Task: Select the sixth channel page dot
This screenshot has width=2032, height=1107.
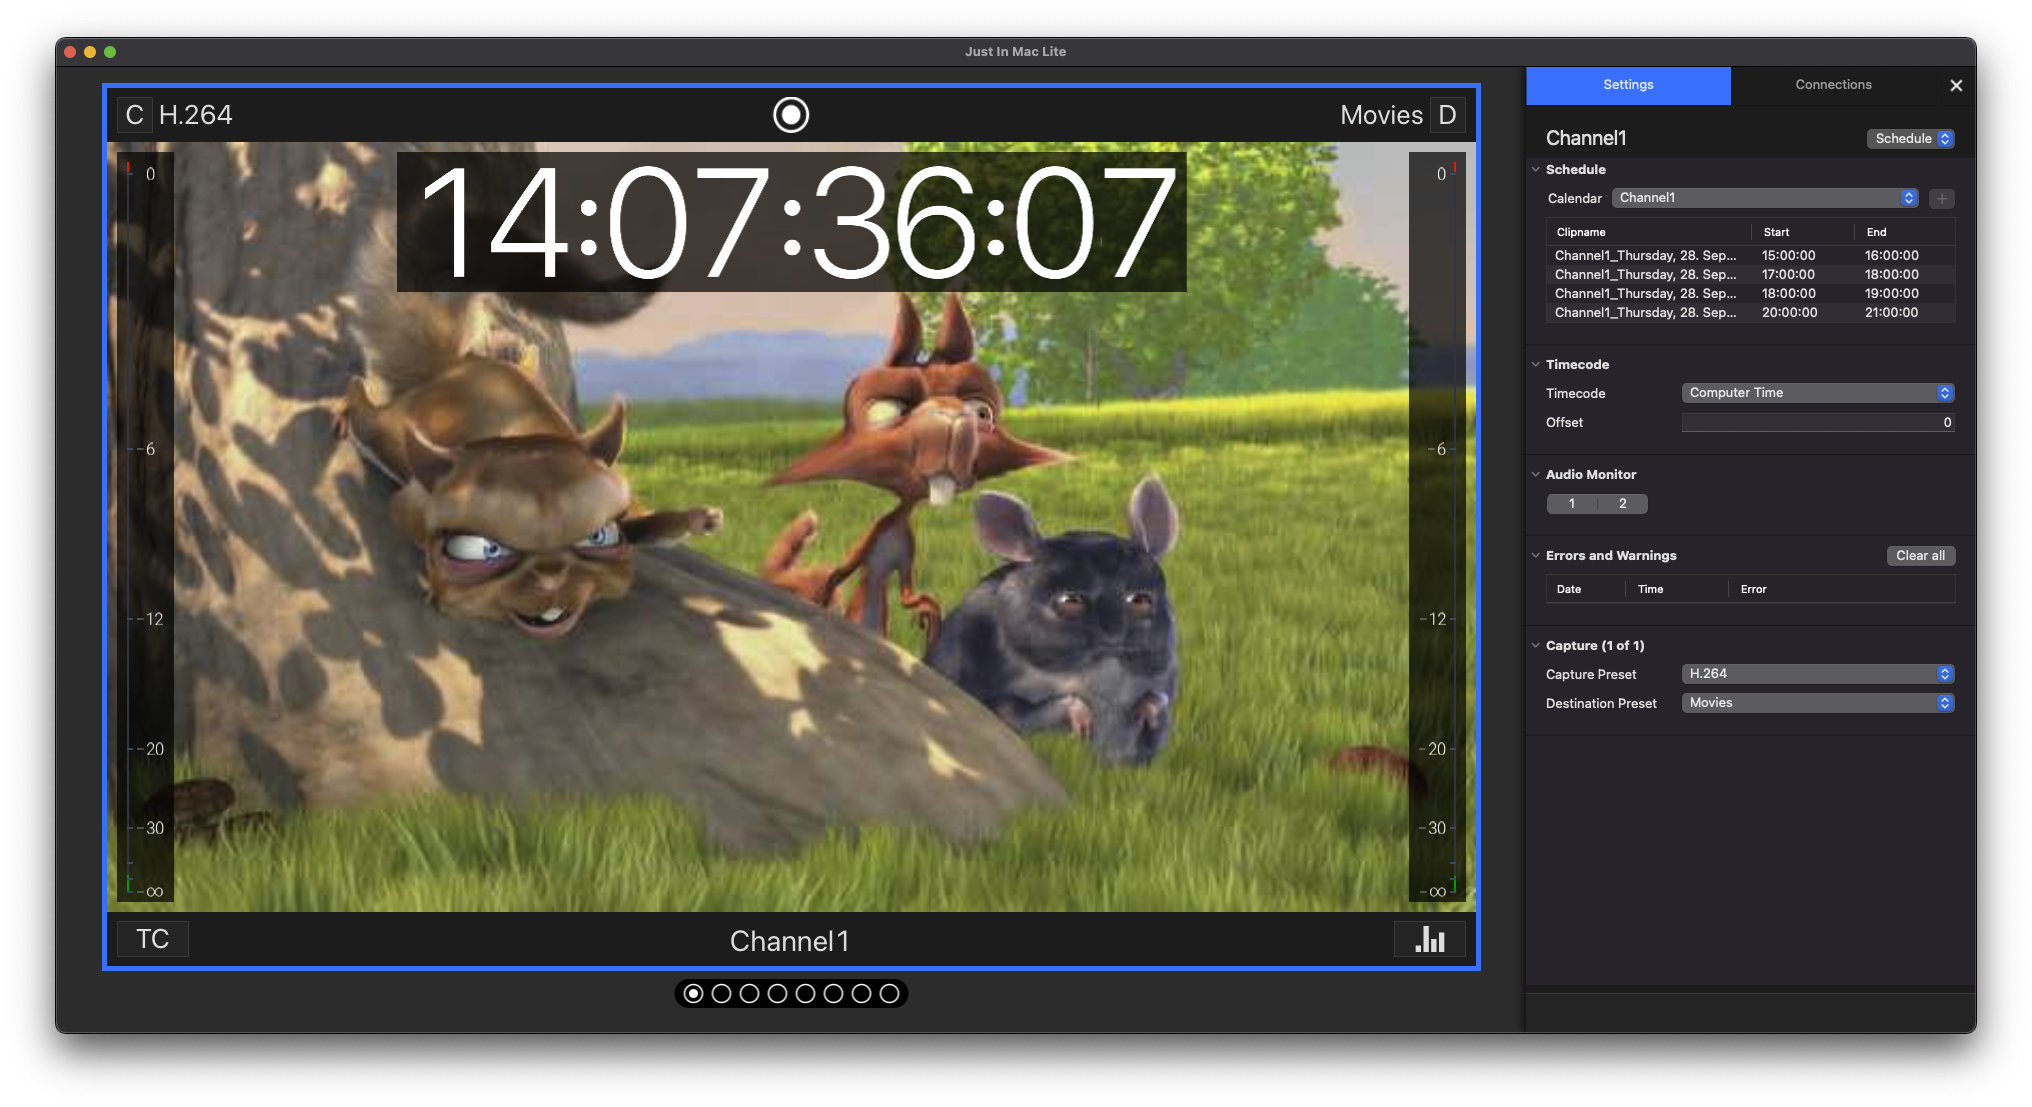Action: pyautogui.click(x=833, y=994)
